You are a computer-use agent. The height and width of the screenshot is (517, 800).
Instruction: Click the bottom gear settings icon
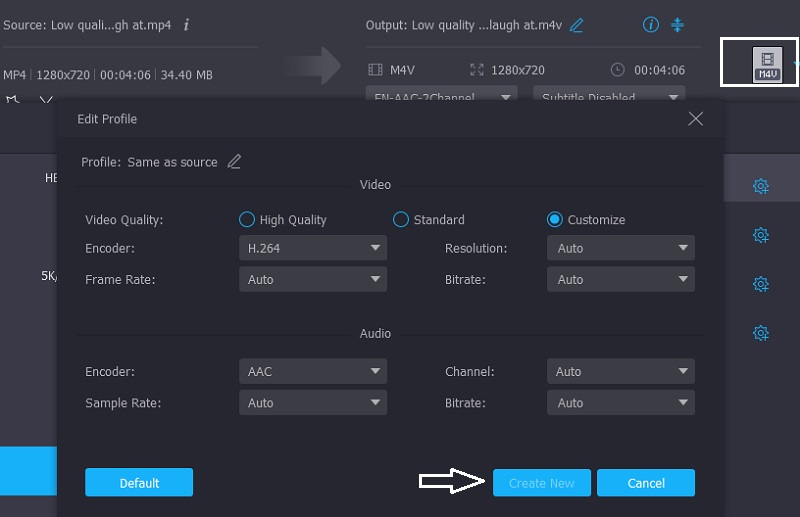(760, 333)
